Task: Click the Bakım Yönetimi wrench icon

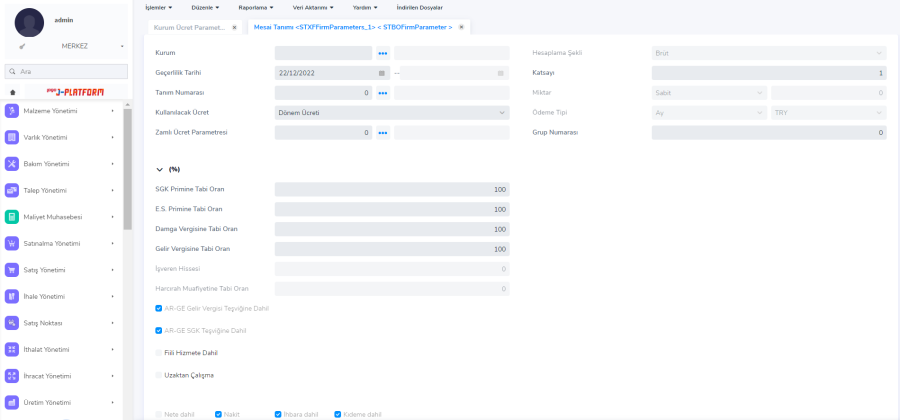Action: pyautogui.click(x=12, y=164)
